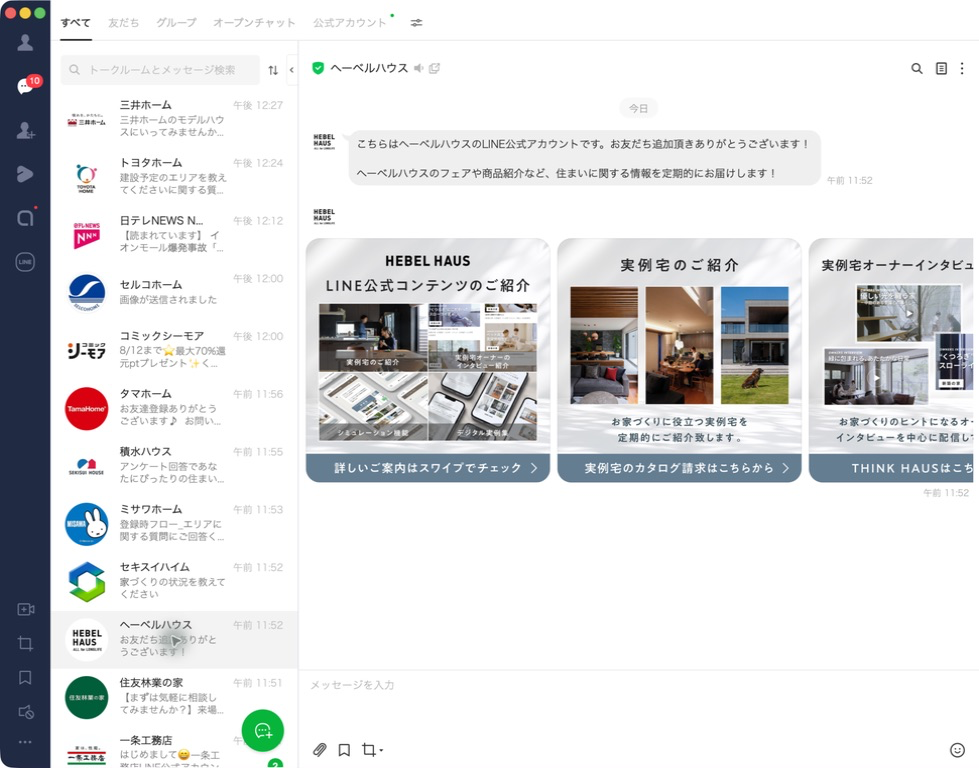Open トヨタホーム chat

(174, 177)
